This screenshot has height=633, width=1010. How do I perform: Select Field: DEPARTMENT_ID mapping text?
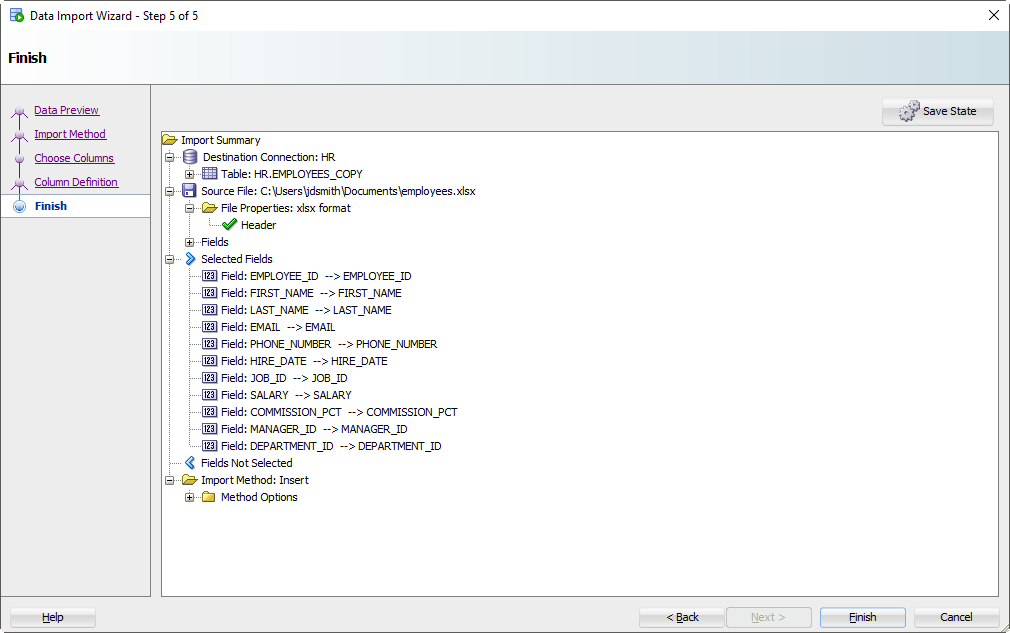tap(331, 446)
